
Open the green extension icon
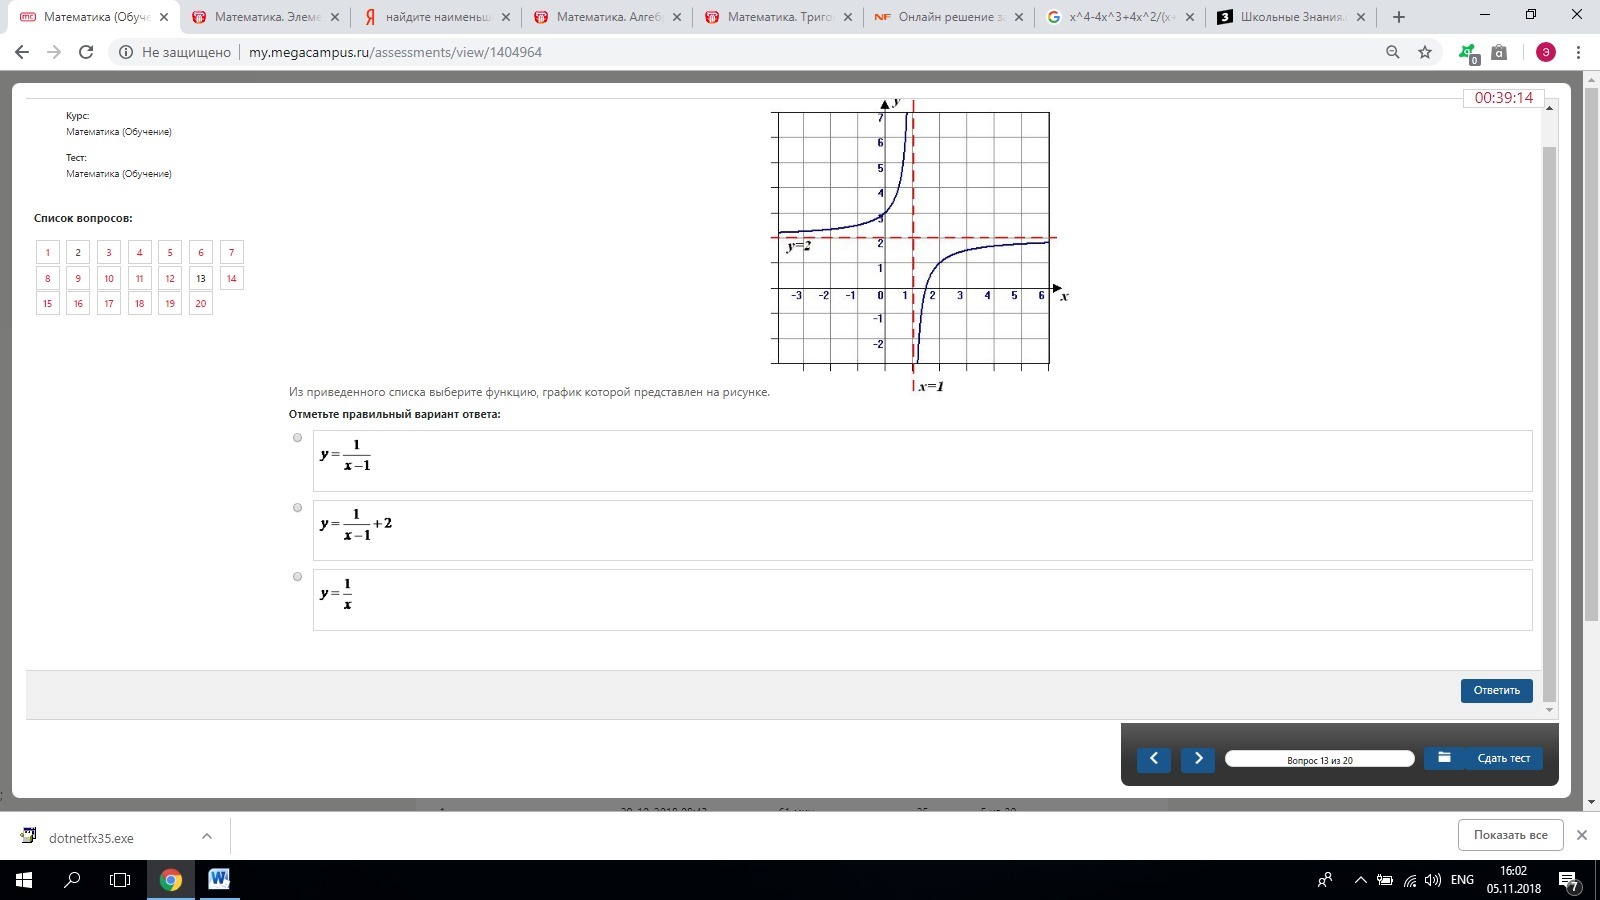click(1468, 53)
